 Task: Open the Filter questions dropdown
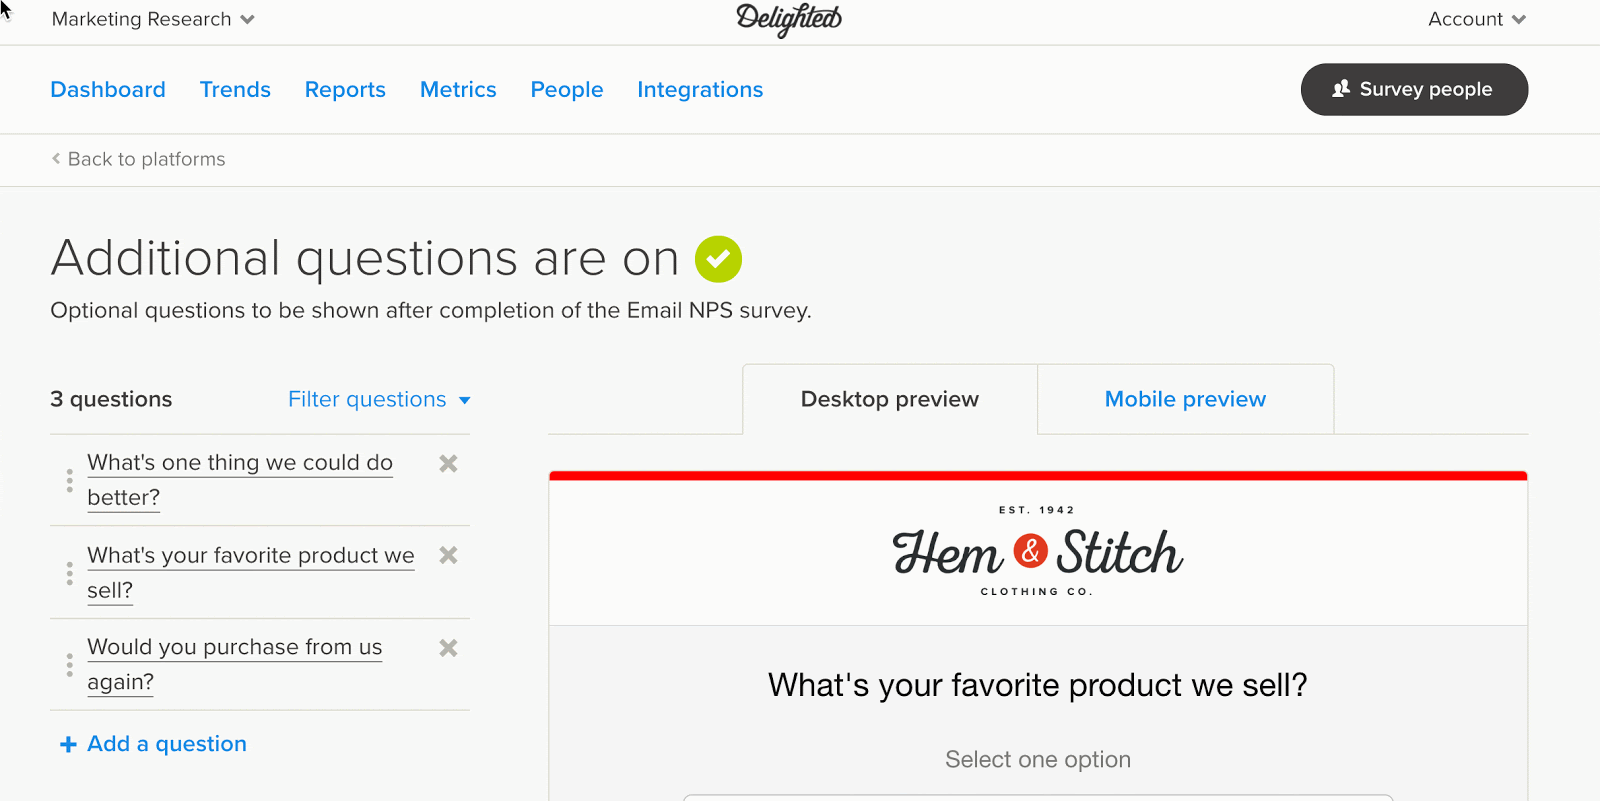coord(379,399)
